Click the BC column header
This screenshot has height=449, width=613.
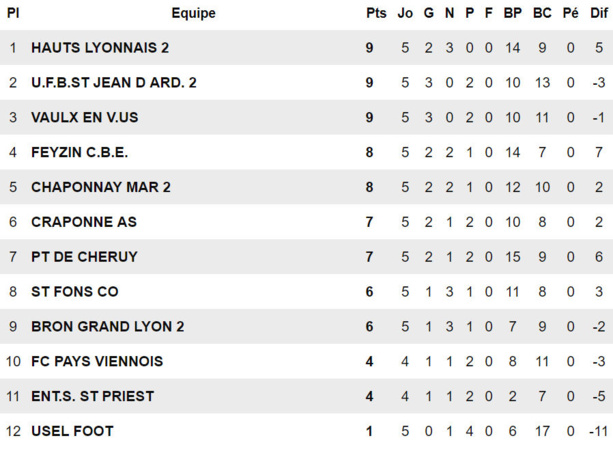[x=542, y=14]
